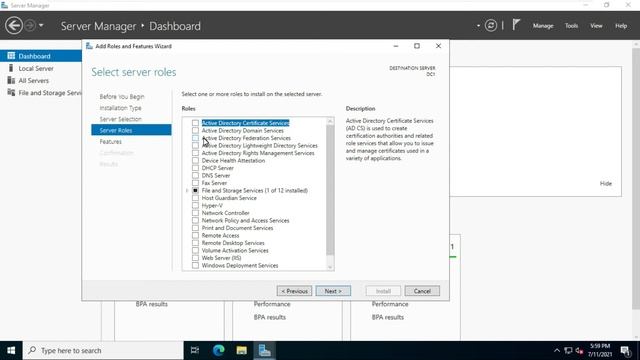Select Dashboard in the left sidebar
This screenshot has height=360, width=640.
41,56
